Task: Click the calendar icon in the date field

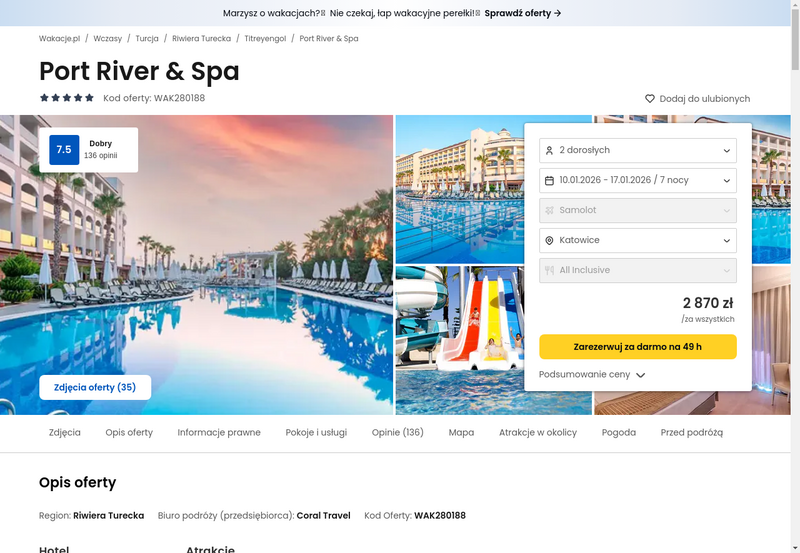Action: (x=549, y=181)
